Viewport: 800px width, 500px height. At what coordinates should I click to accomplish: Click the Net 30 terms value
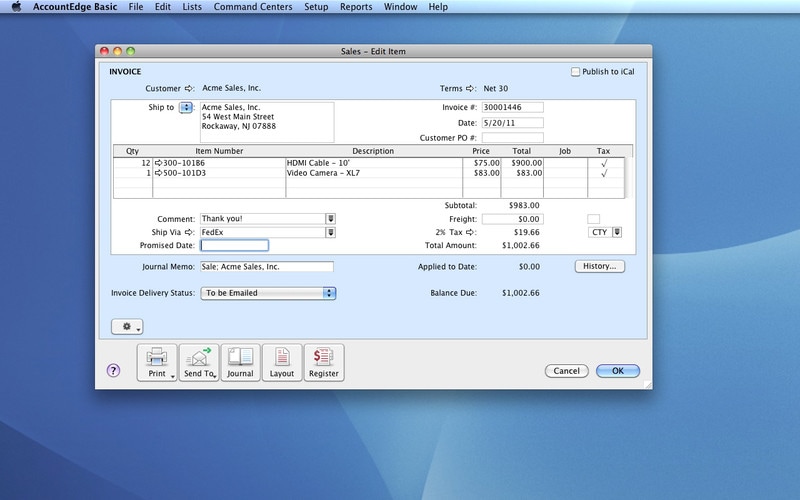point(496,88)
